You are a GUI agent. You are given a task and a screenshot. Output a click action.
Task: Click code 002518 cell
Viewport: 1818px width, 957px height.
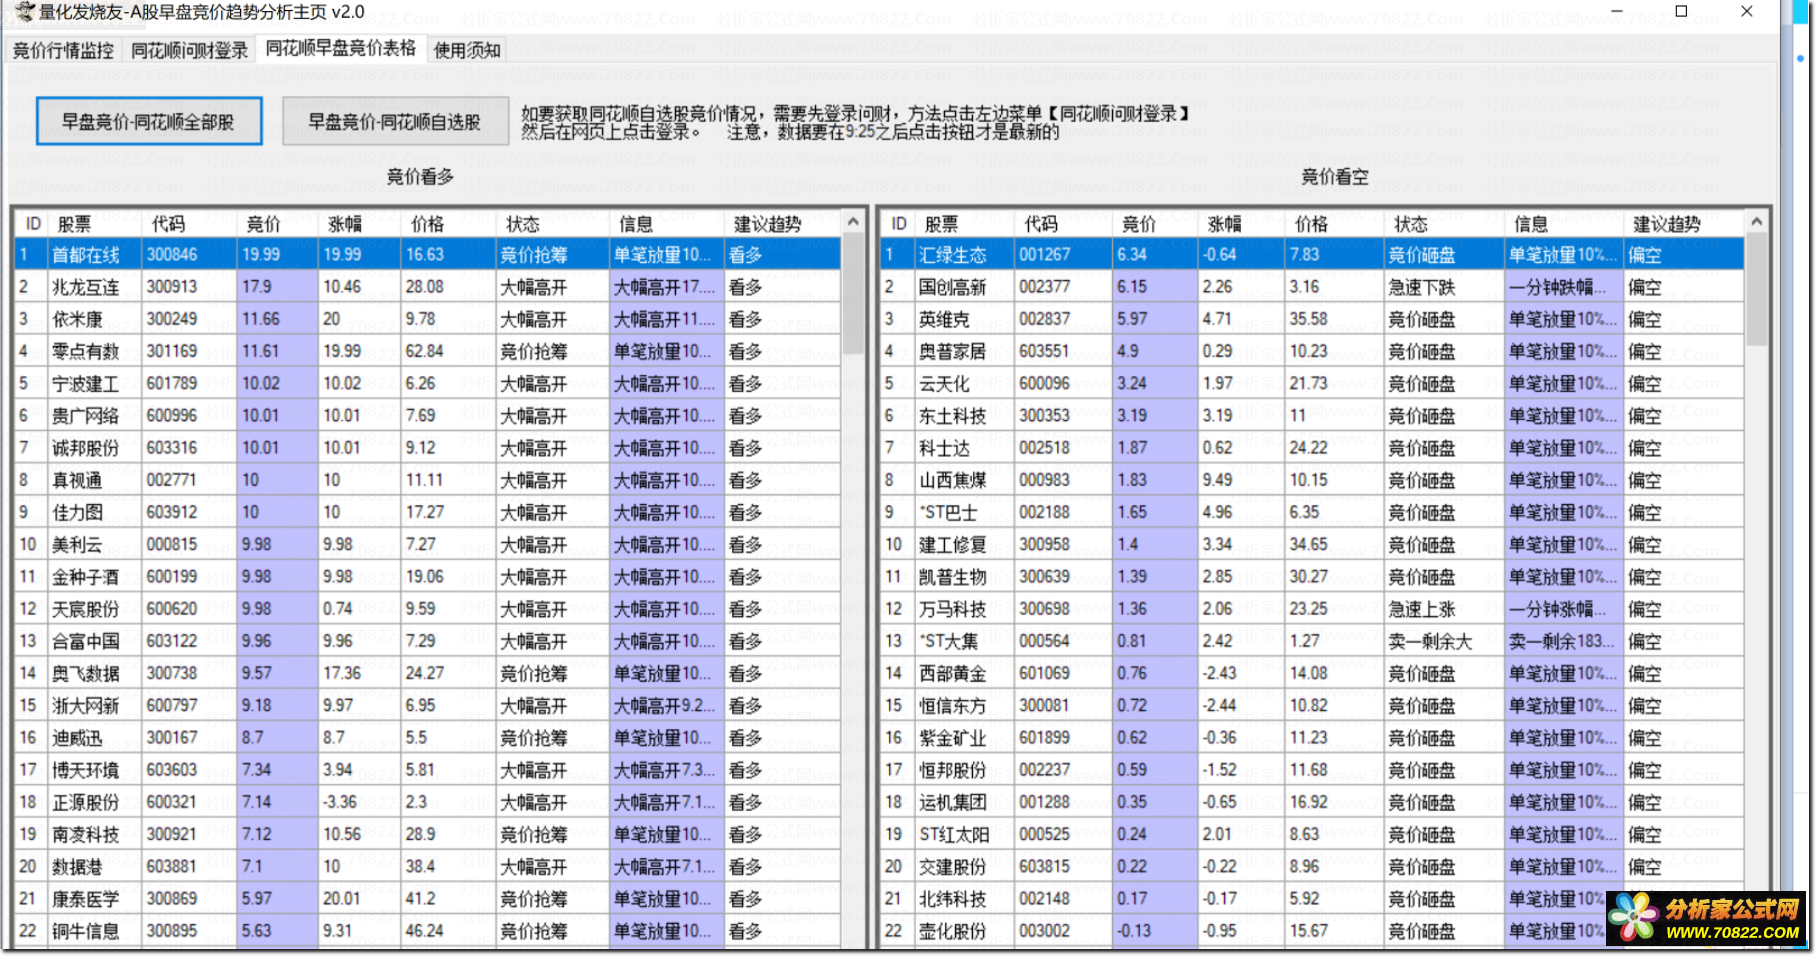(1045, 448)
